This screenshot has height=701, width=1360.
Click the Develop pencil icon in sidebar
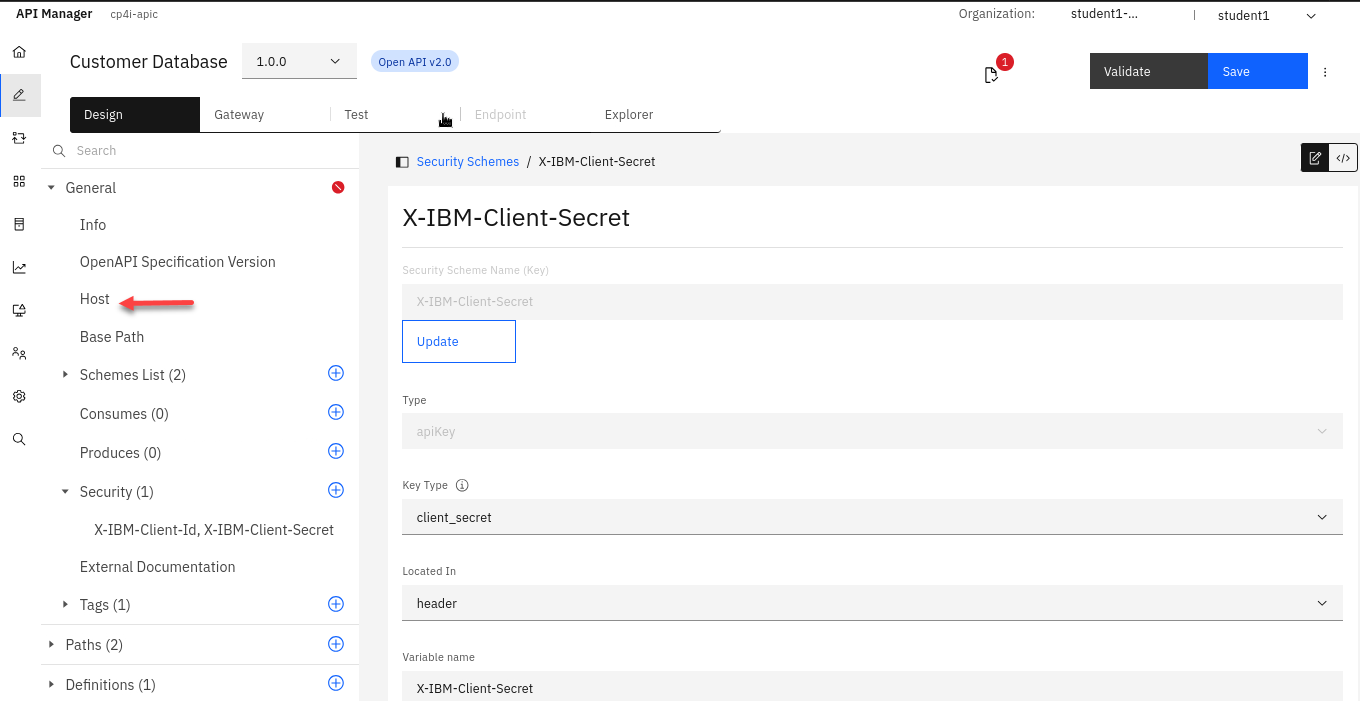19,96
